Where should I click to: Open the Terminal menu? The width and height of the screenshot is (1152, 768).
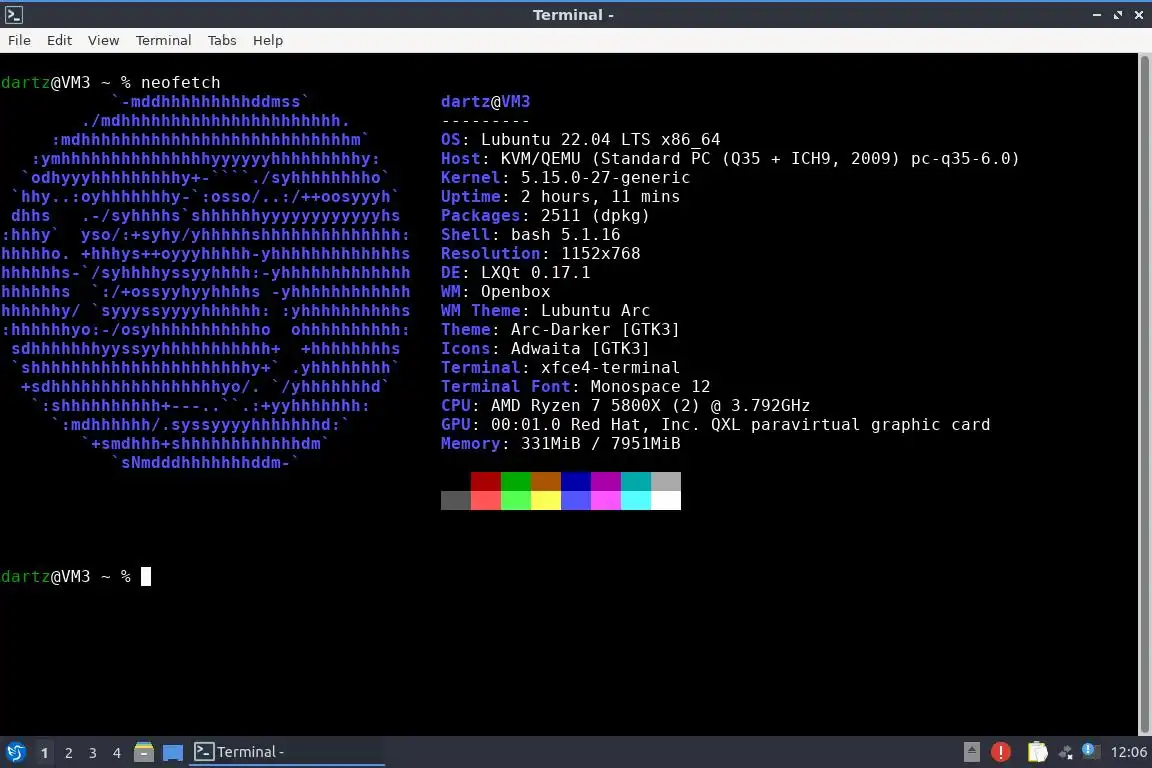pos(163,40)
